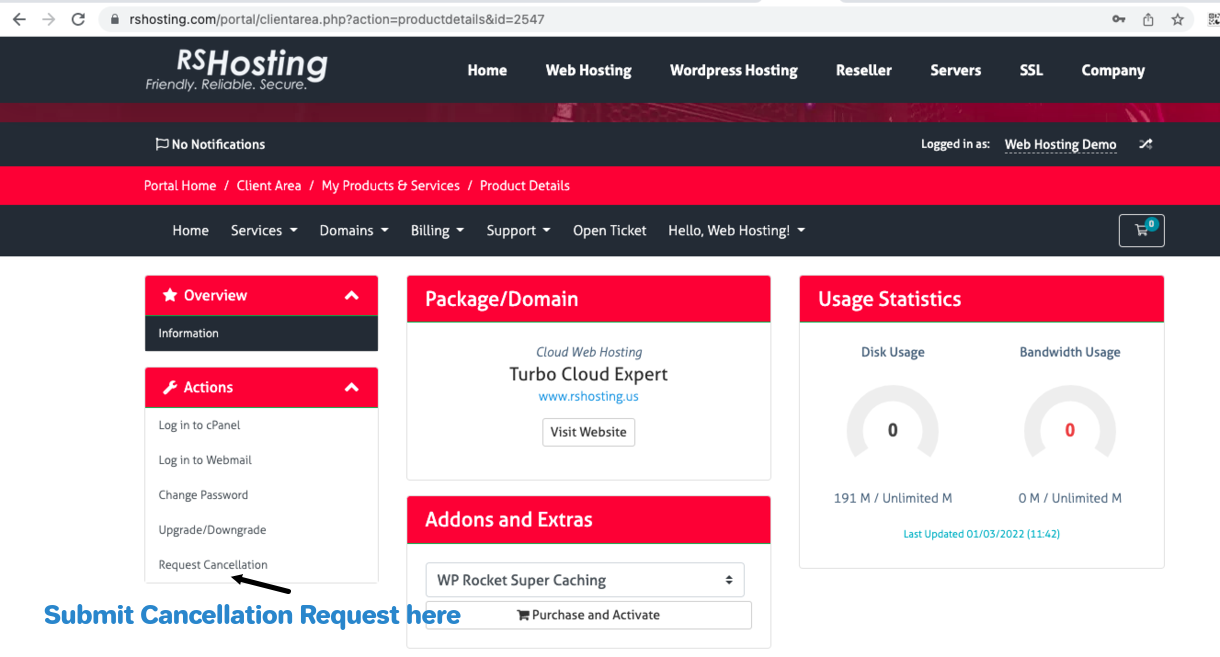Open the www.rshosting.us domain link
The width and height of the screenshot is (1220, 657).
(x=588, y=396)
